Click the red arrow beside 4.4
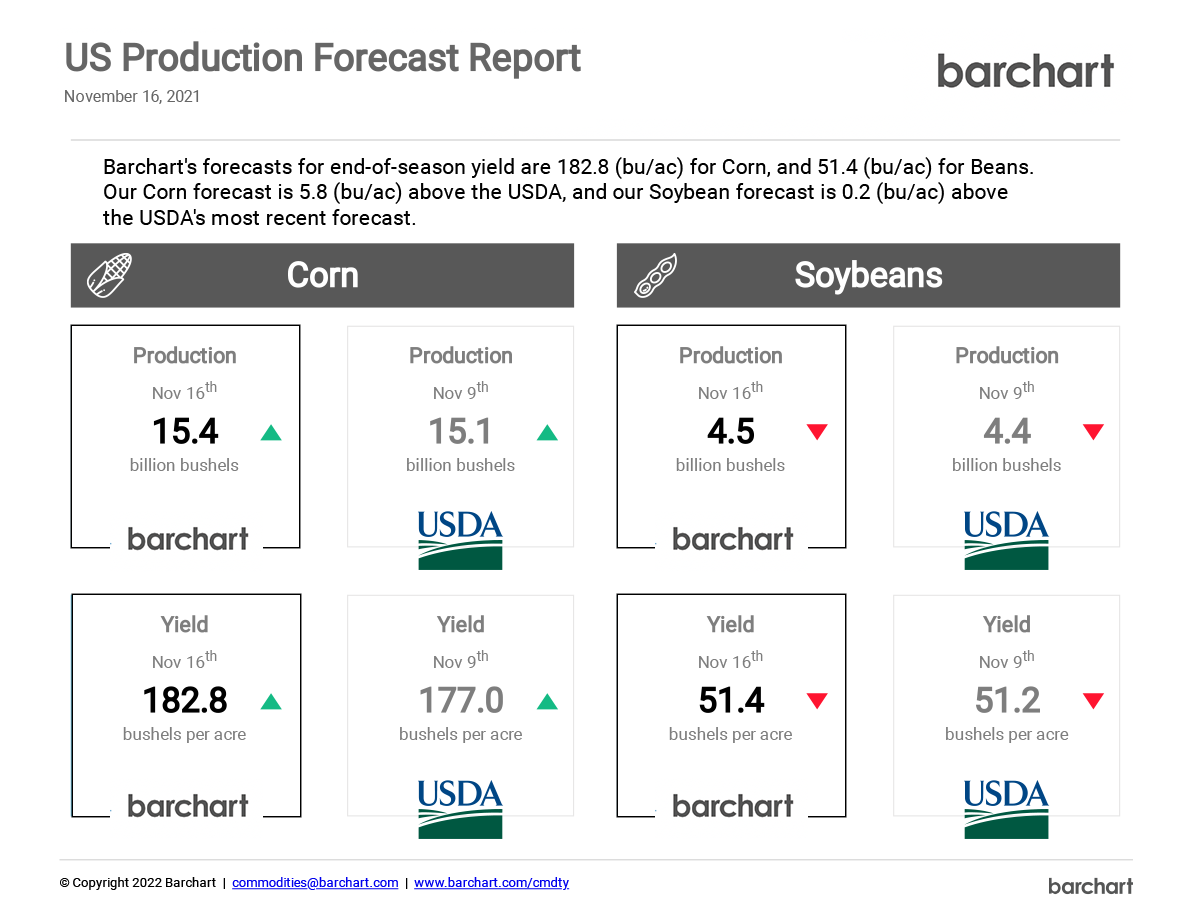The image size is (1194, 921). [x=1093, y=433]
